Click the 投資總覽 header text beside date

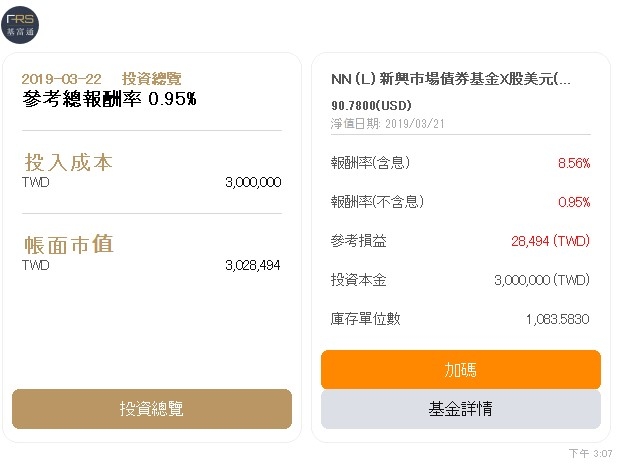152,79
